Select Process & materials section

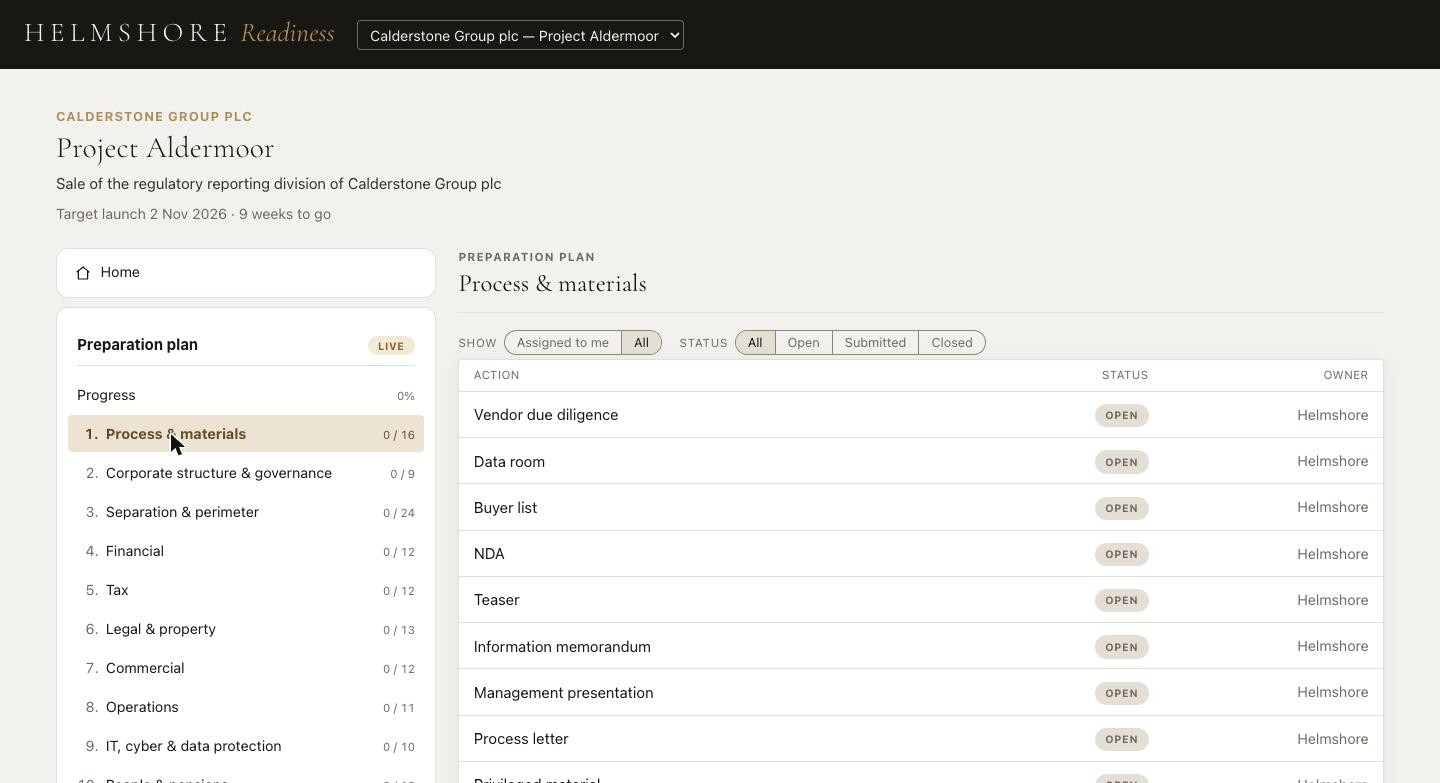pos(246,434)
